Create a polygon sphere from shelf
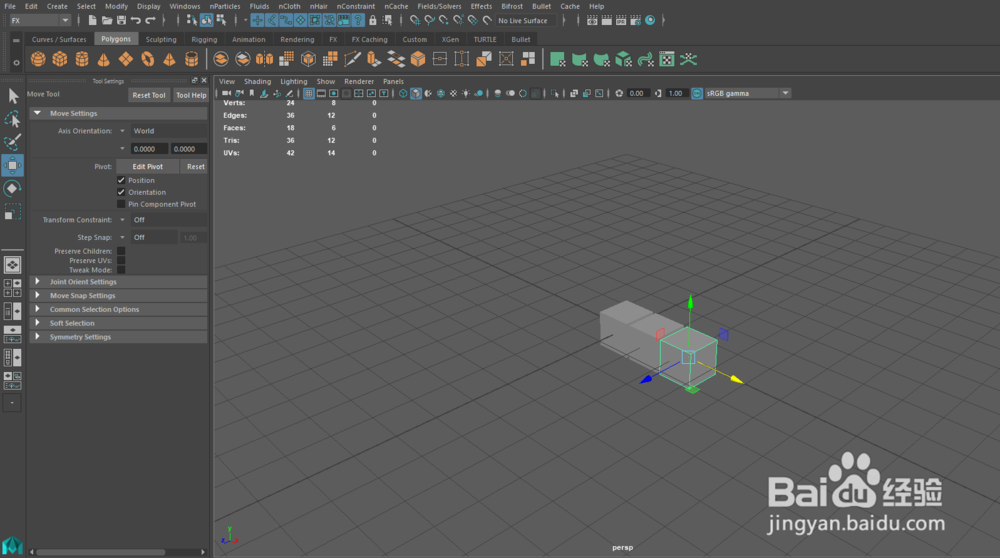 (x=38, y=59)
